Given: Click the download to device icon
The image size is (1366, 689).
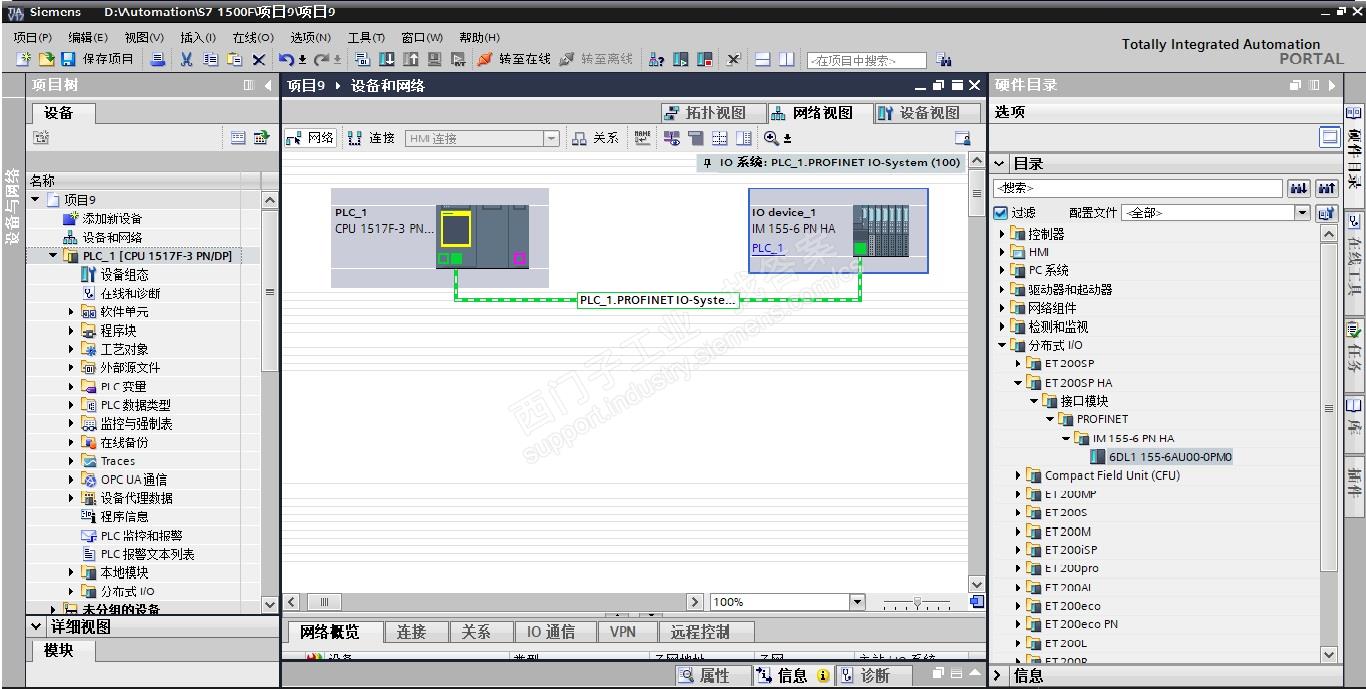Looking at the screenshot, I should tap(387, 59).
